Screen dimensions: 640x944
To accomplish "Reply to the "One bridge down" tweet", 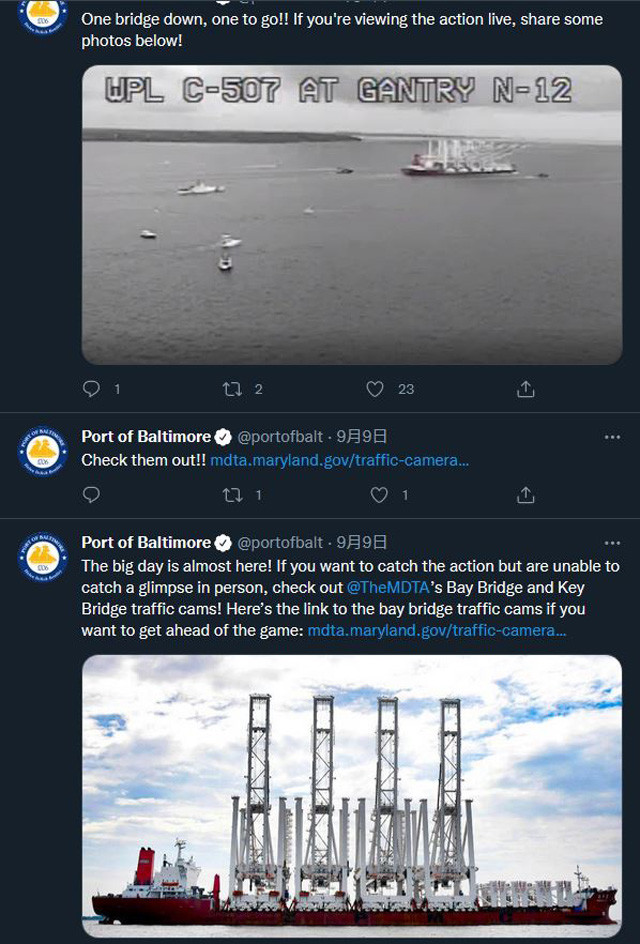I will pos(91,389).
